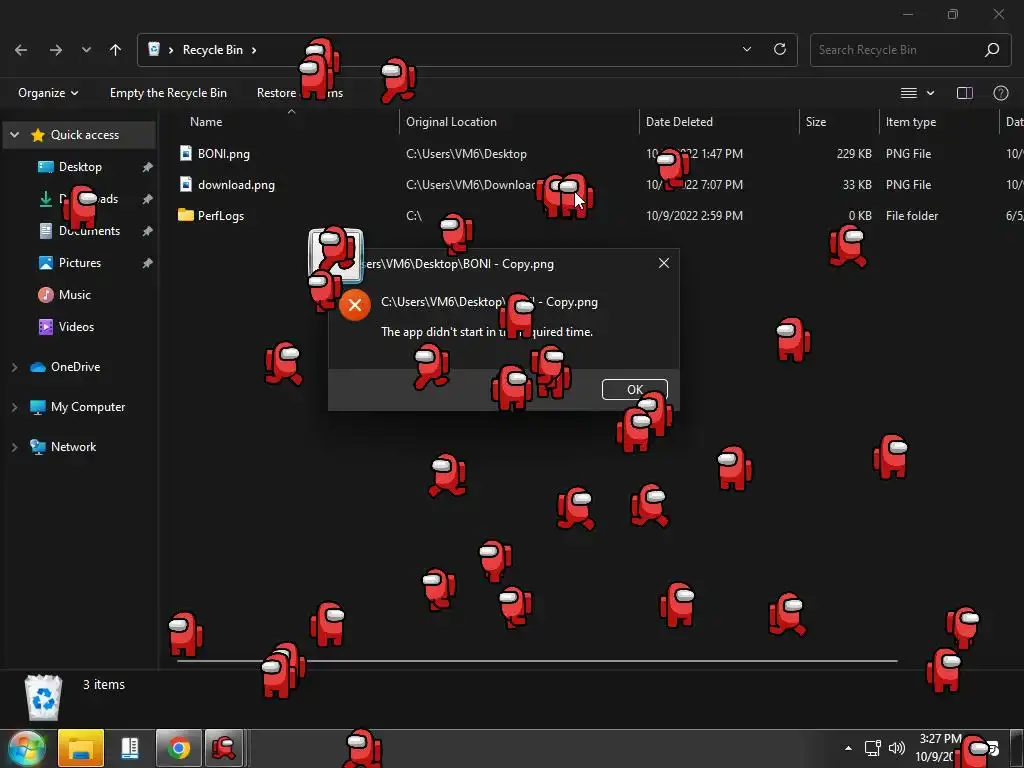Open the Chrome taskbar icon
The image size is (1024, 768).
point(178,748)
